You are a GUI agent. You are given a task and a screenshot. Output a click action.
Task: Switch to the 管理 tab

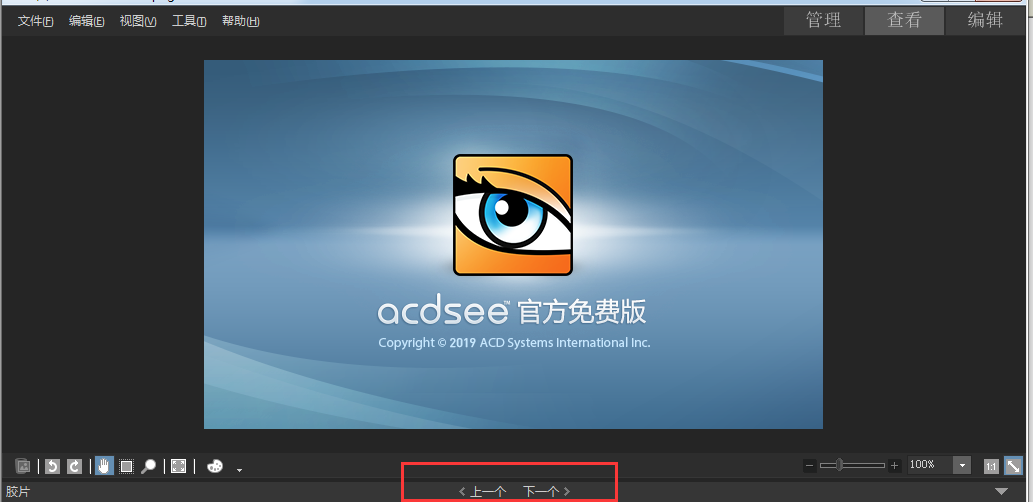(x=824, y=20)
